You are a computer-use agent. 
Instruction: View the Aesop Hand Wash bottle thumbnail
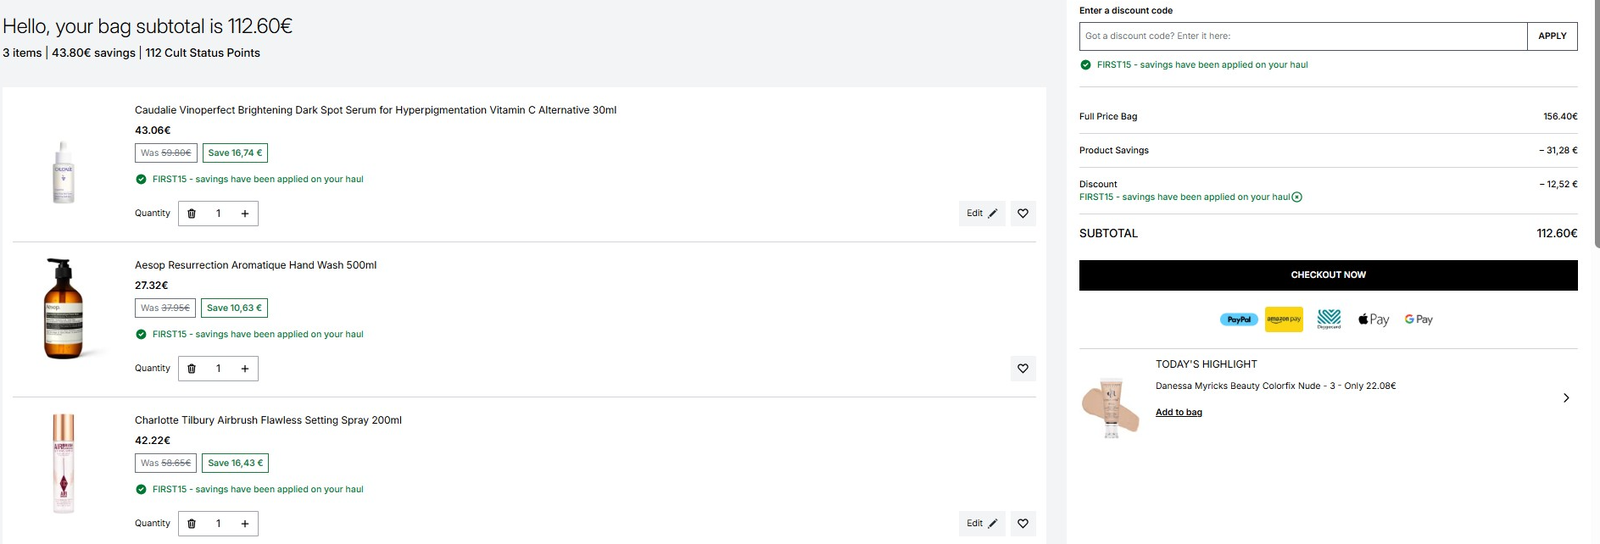click(63, 309)
